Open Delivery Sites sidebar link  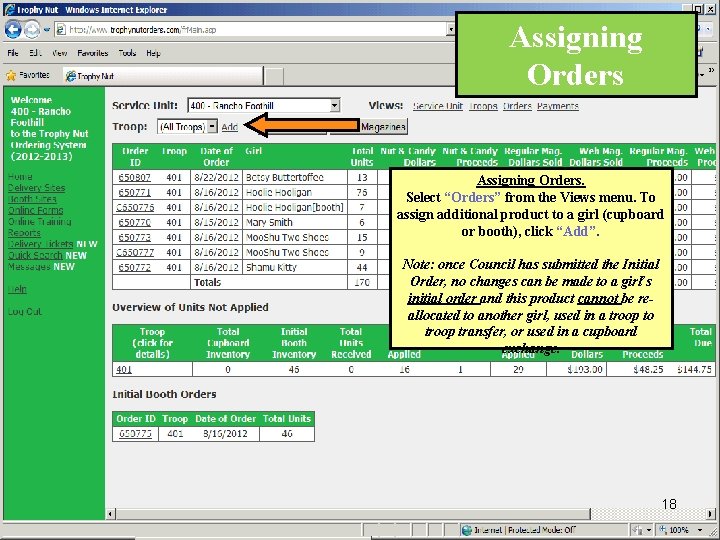pyautogui.click(x=36, y=188)
